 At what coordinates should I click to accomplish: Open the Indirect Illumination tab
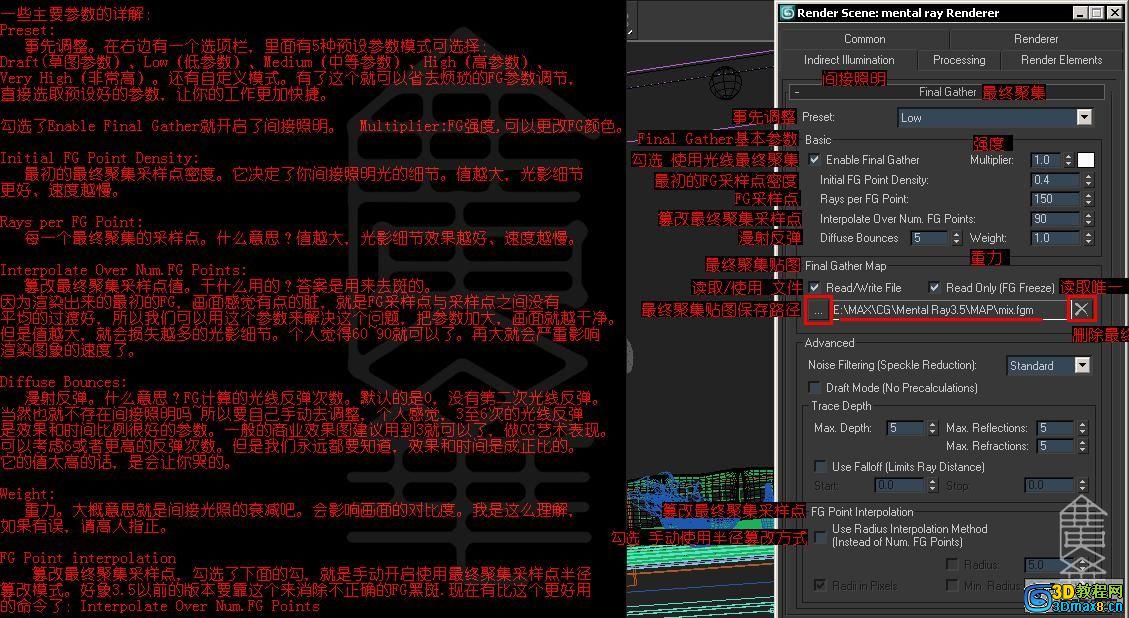coord(849,60)
